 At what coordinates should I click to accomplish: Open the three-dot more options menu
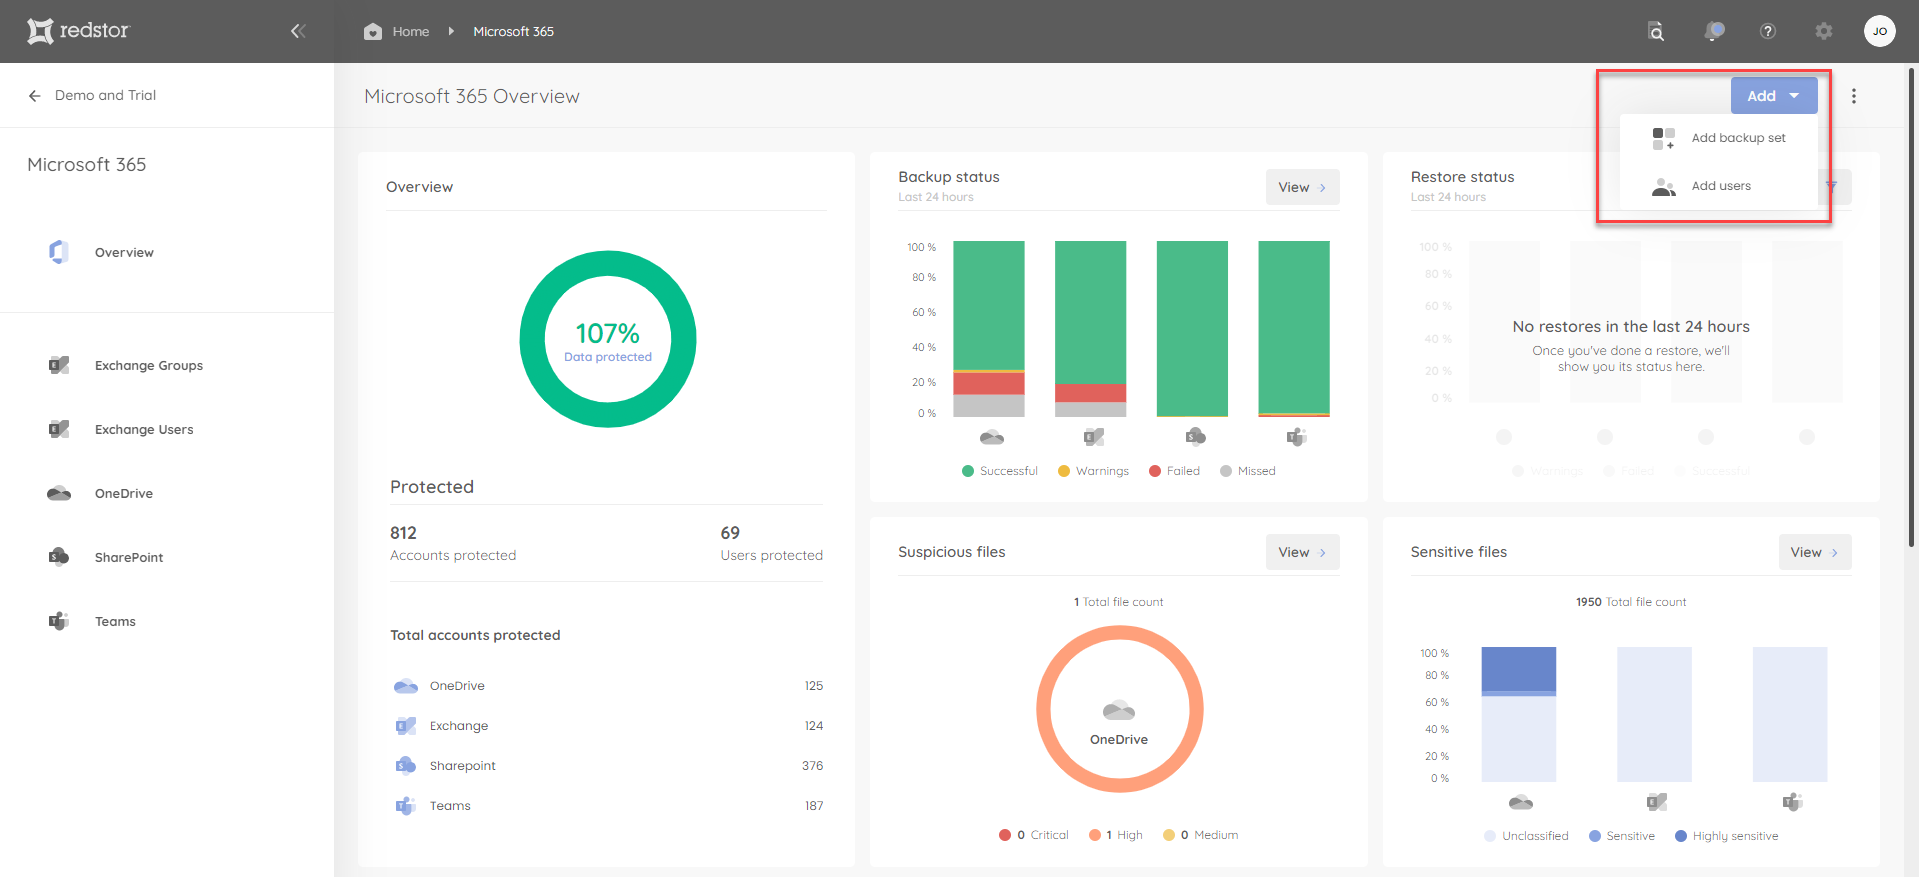[x=1854, y=96]
